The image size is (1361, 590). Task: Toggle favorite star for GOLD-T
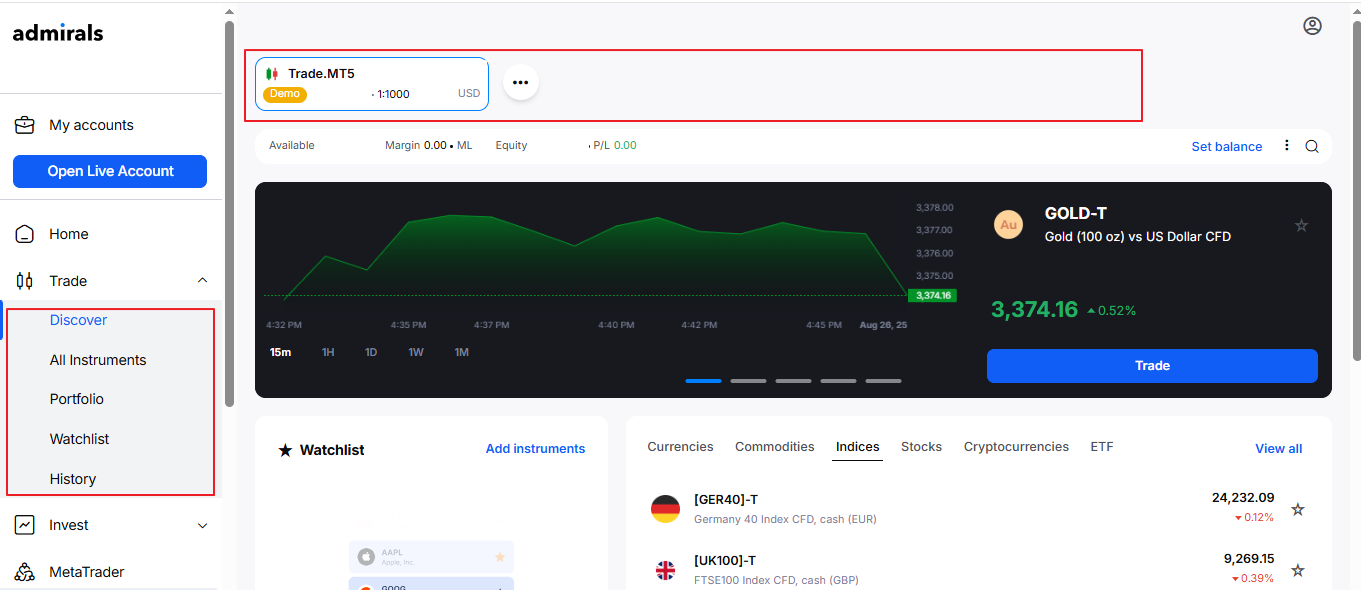pyautogui.click(x=1301, y=225)
